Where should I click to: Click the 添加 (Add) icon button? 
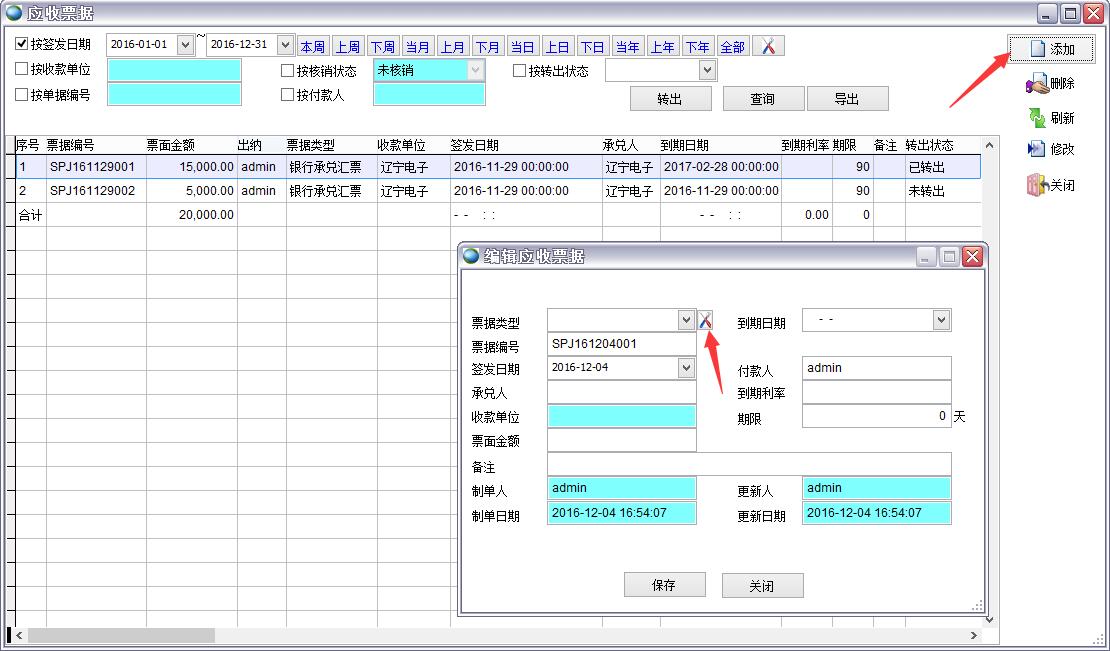click(x=1051, y=49)
